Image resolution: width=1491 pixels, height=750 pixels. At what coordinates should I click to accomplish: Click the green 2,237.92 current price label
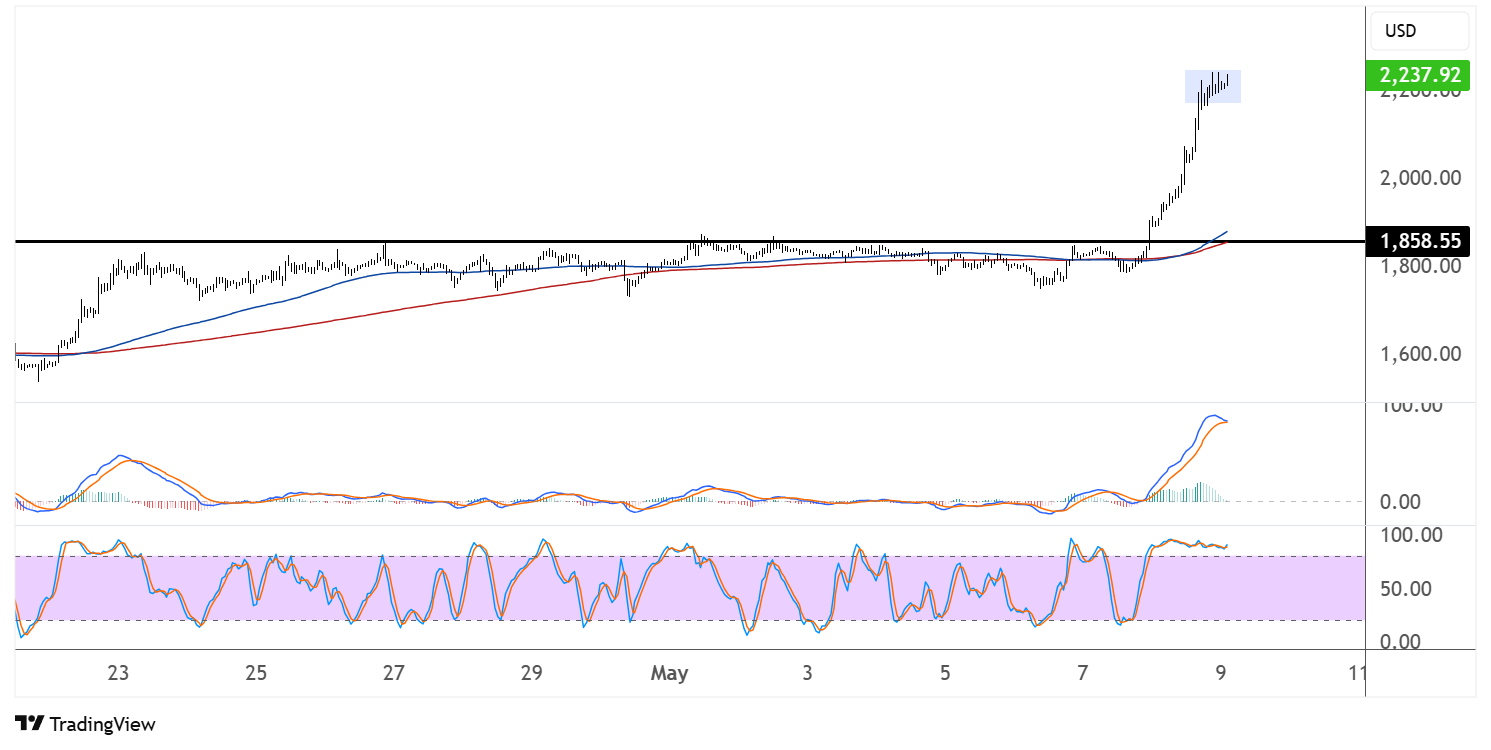1419,74
